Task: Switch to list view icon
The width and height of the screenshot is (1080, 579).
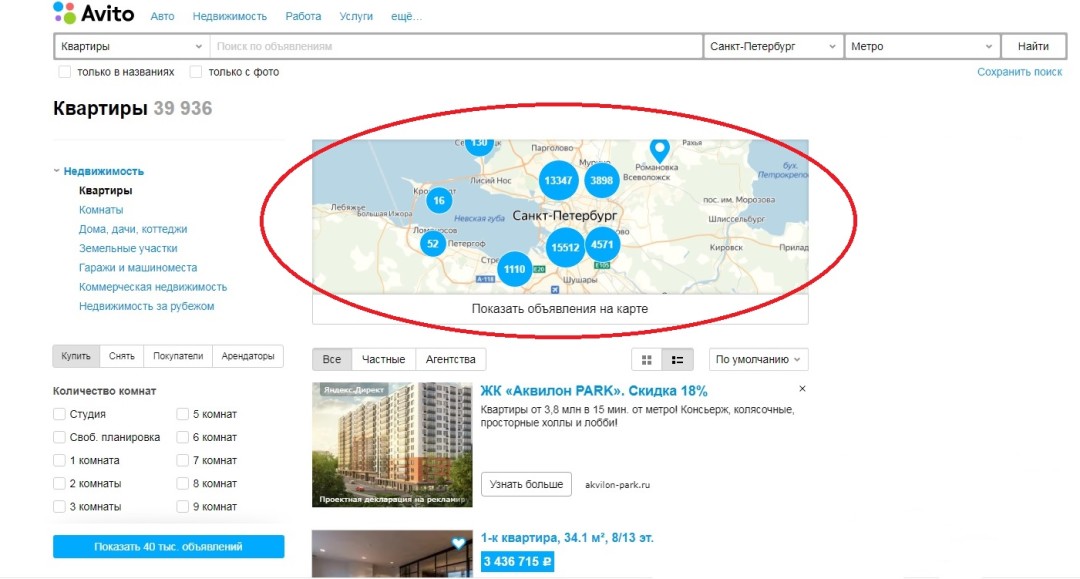Action: tap(678, 360)
